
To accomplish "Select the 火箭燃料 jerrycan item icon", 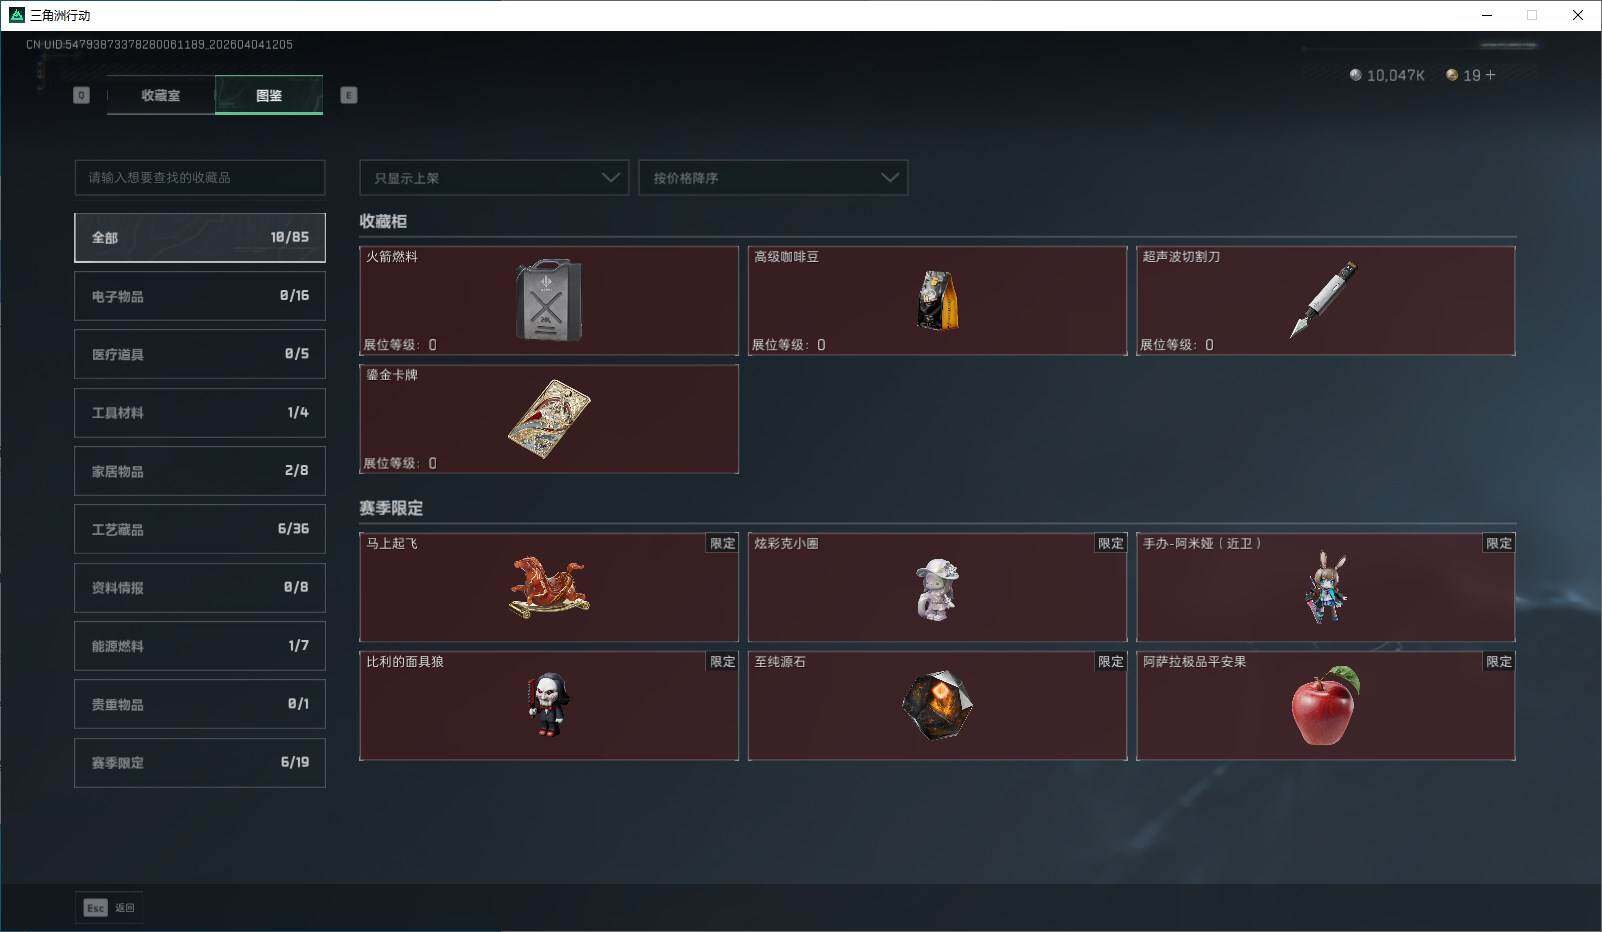I will pyautogui.click(x=548, y=300).
